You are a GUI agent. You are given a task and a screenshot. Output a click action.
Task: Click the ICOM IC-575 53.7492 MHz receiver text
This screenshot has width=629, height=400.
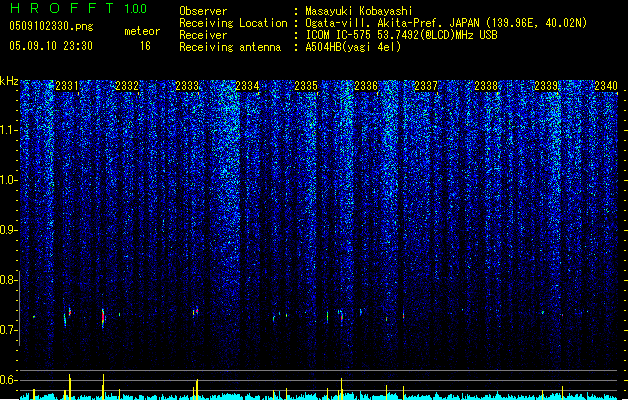click(x=402, y=35)
